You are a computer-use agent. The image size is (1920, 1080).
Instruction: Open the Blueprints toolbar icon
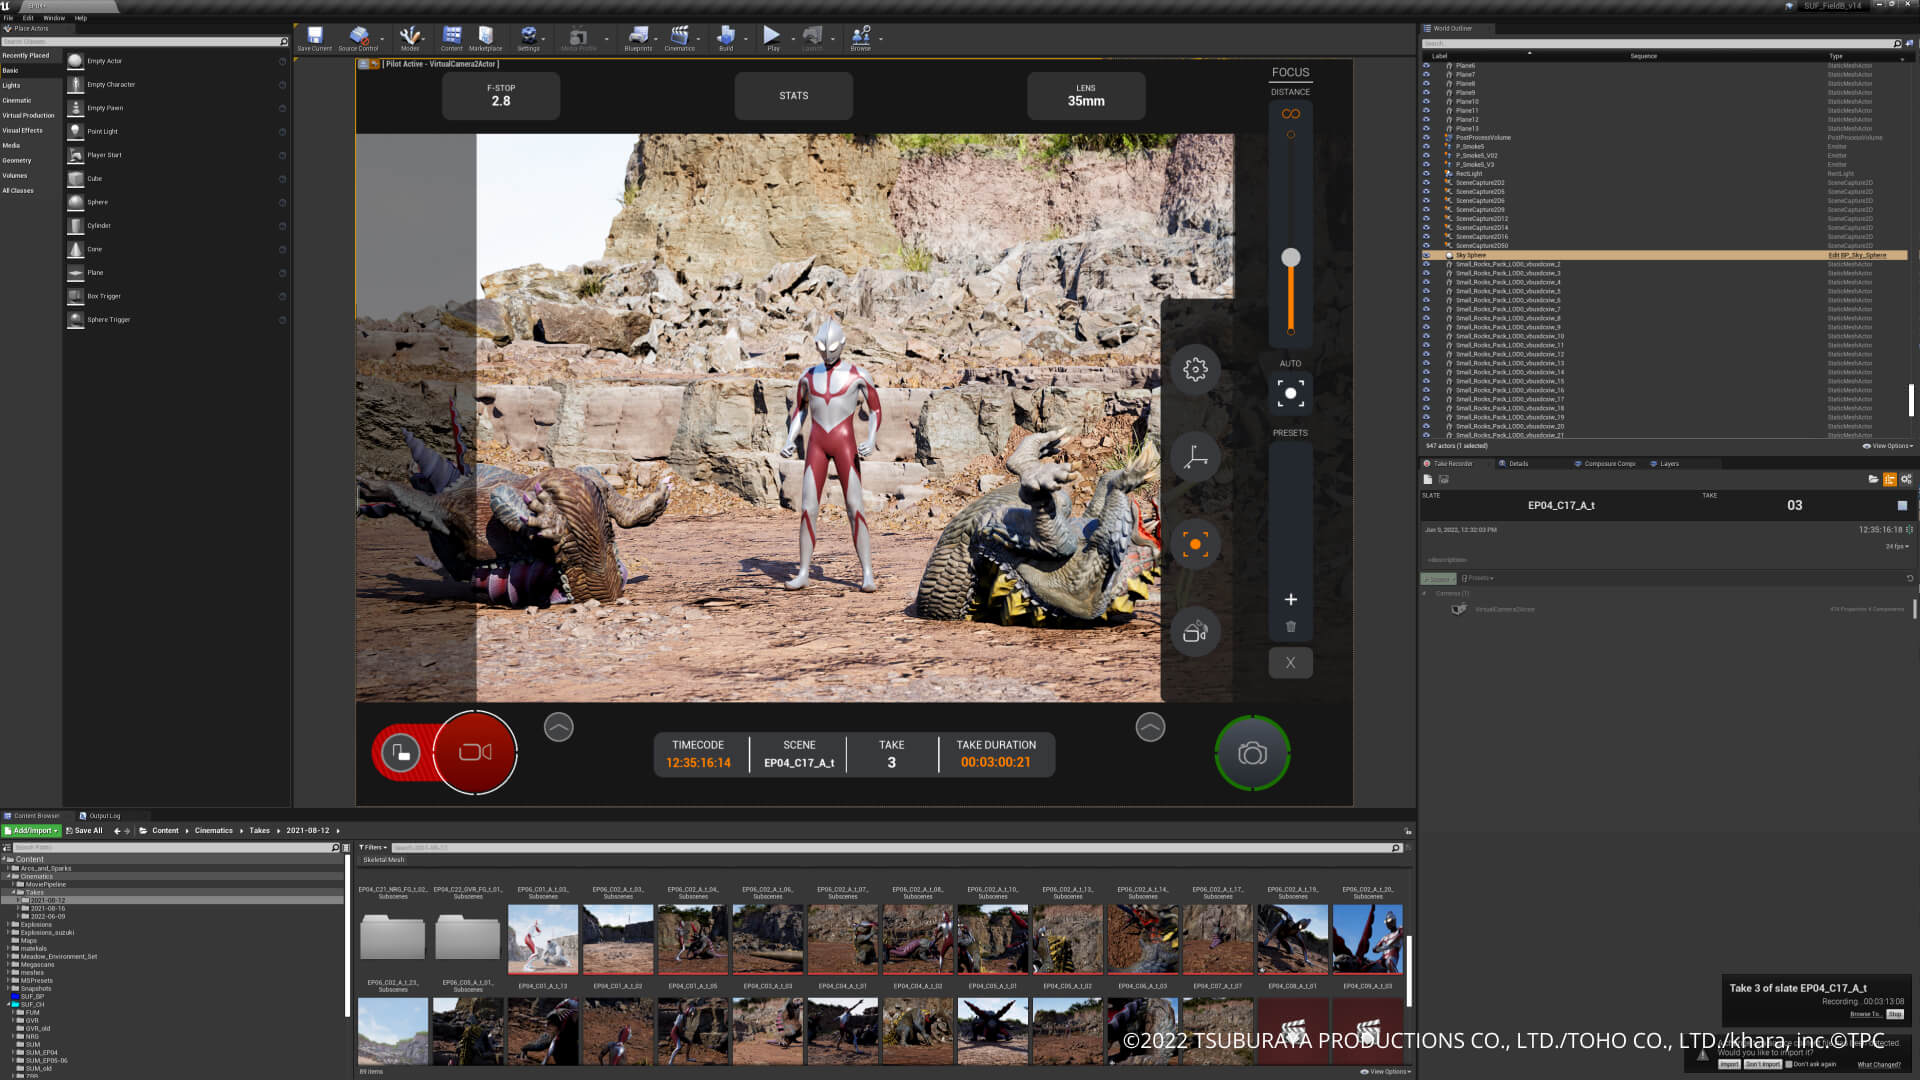[x=638, y=38]
